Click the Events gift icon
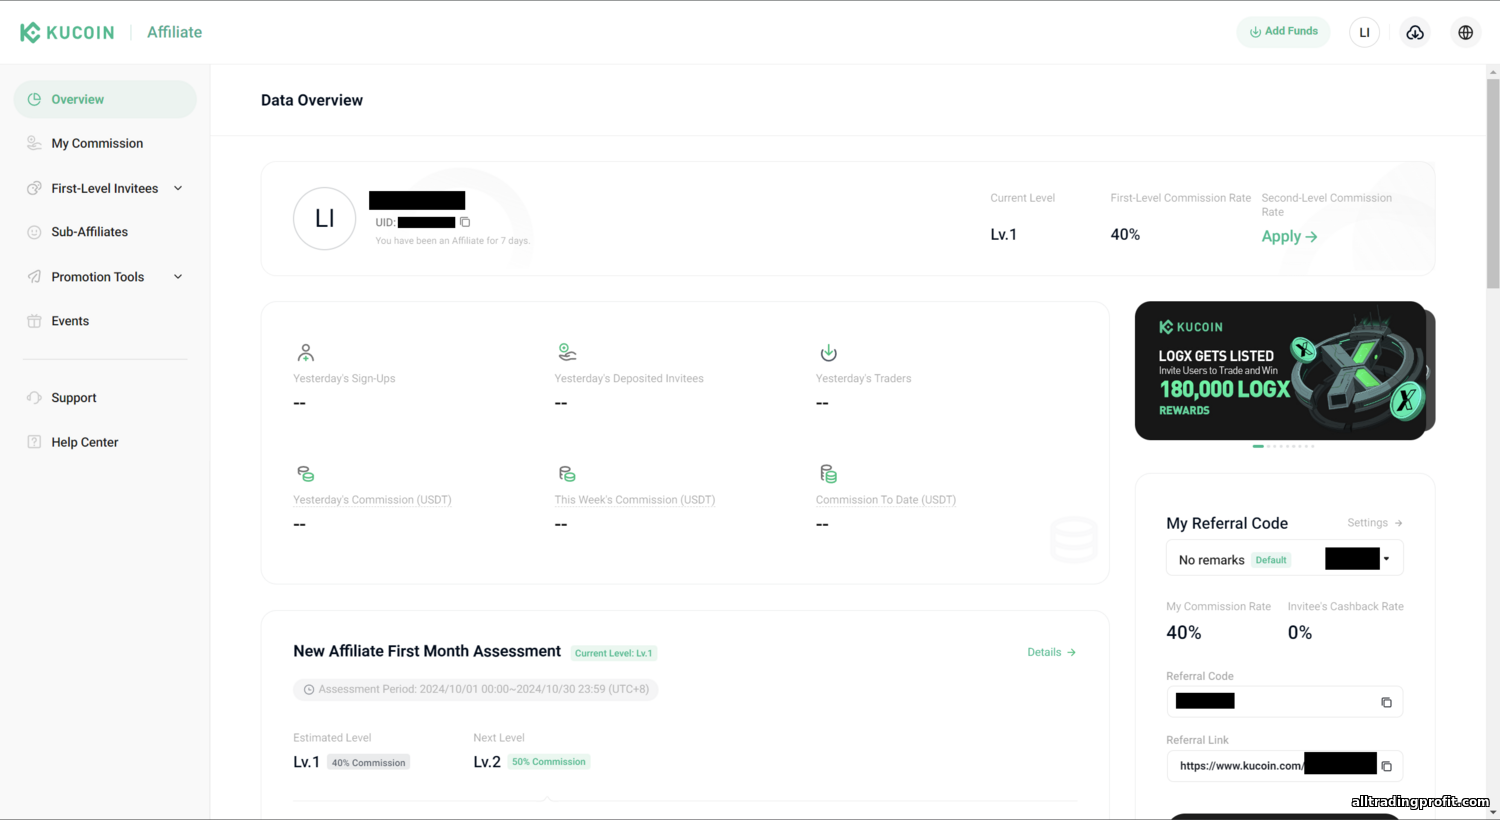This screenshot has height=820, width=1500. point(34,321)
